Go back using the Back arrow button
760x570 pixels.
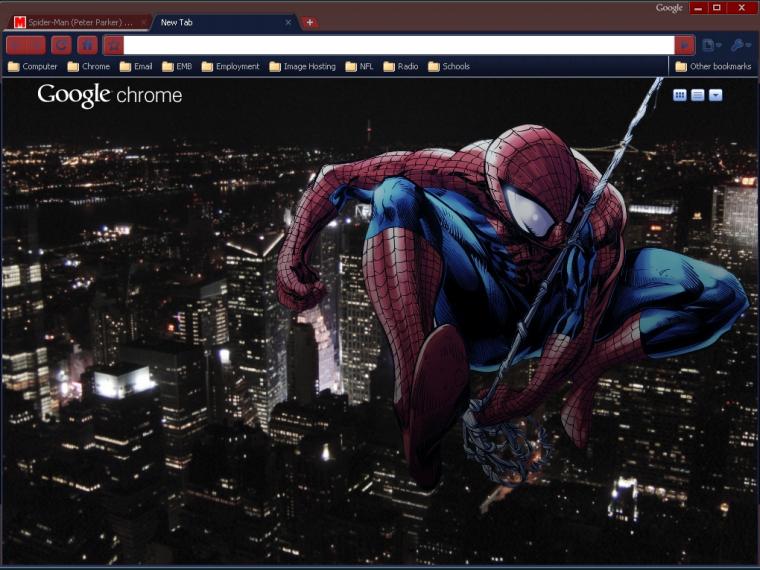(16, 46)
